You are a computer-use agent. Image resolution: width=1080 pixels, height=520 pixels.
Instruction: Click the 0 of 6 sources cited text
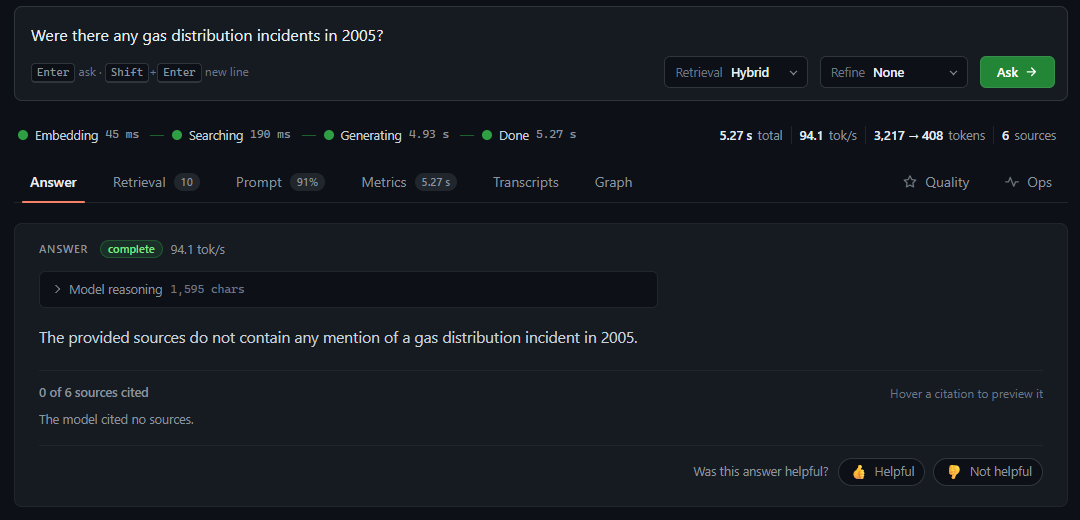pyautogui.click(x=94, y=393)
